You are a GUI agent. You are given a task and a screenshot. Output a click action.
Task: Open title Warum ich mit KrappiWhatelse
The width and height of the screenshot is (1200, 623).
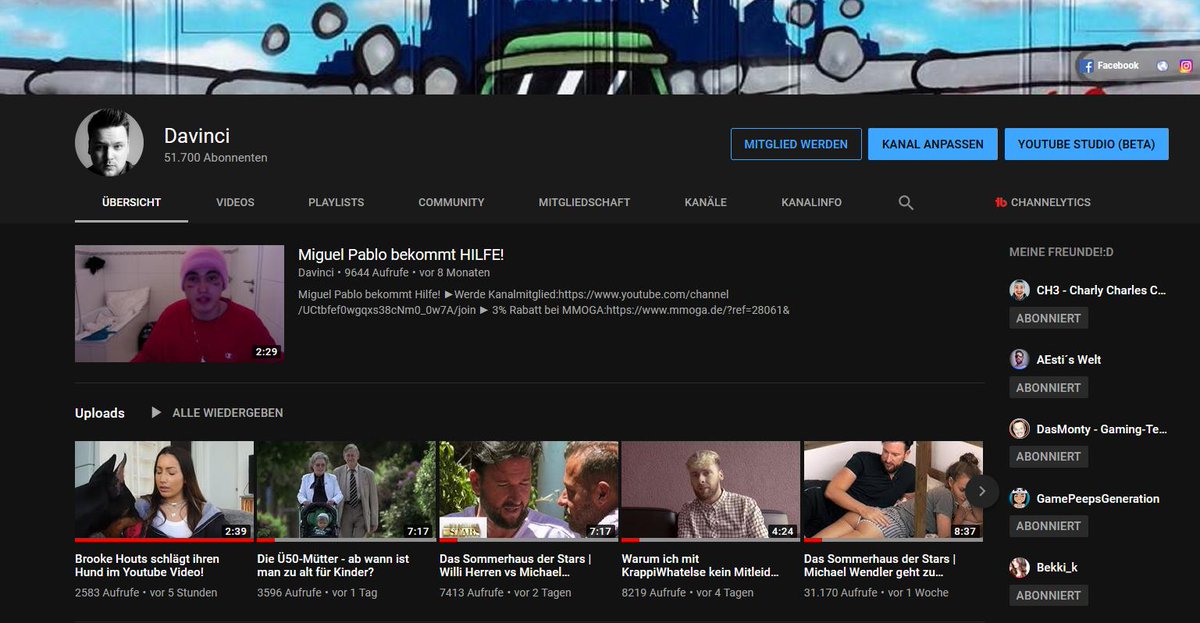699,565
